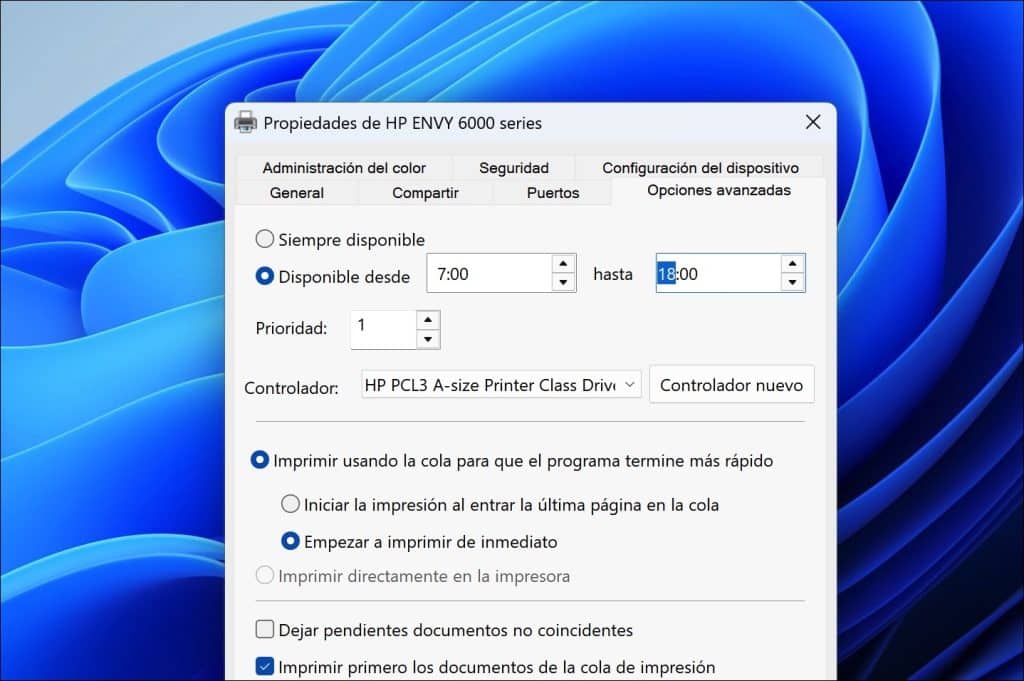The image size is (1024, 681).
Task: Increase the hasta end time
Action: [x=792, y=264]
